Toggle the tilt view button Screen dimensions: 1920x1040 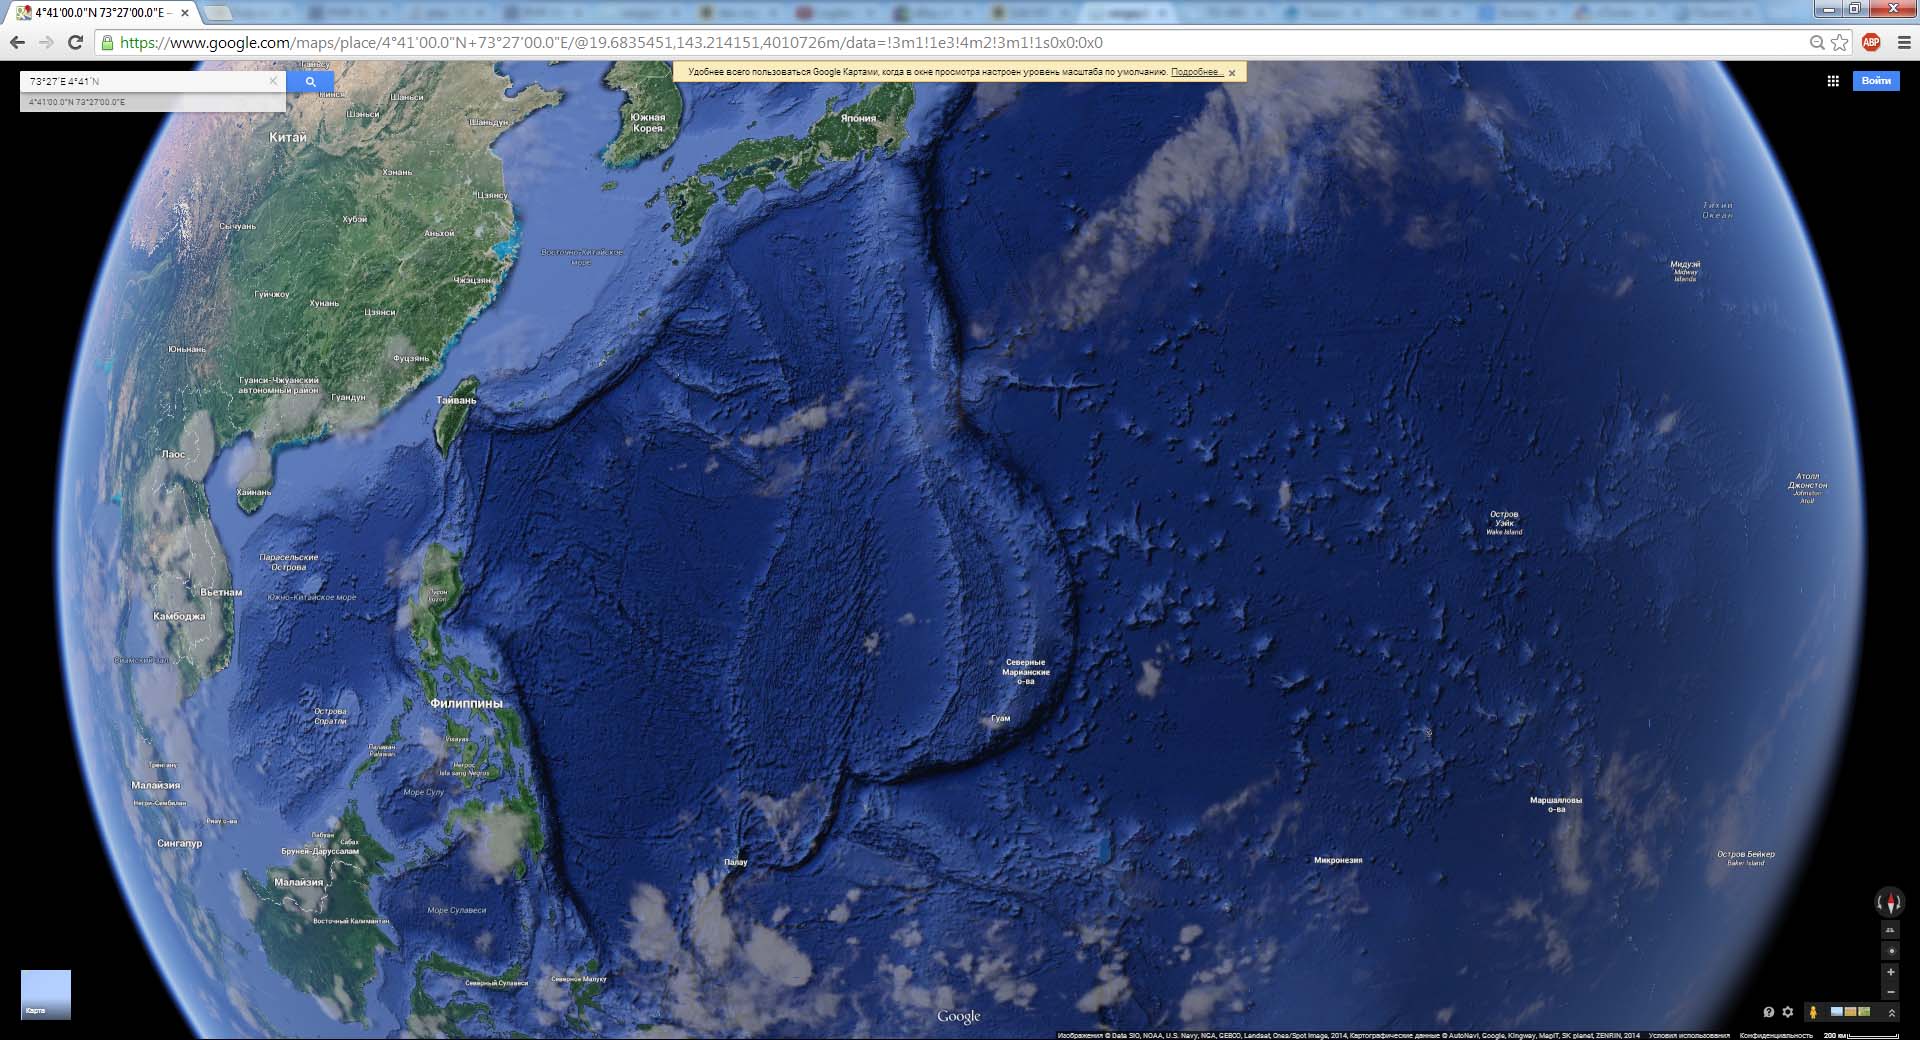(1890, 930)
